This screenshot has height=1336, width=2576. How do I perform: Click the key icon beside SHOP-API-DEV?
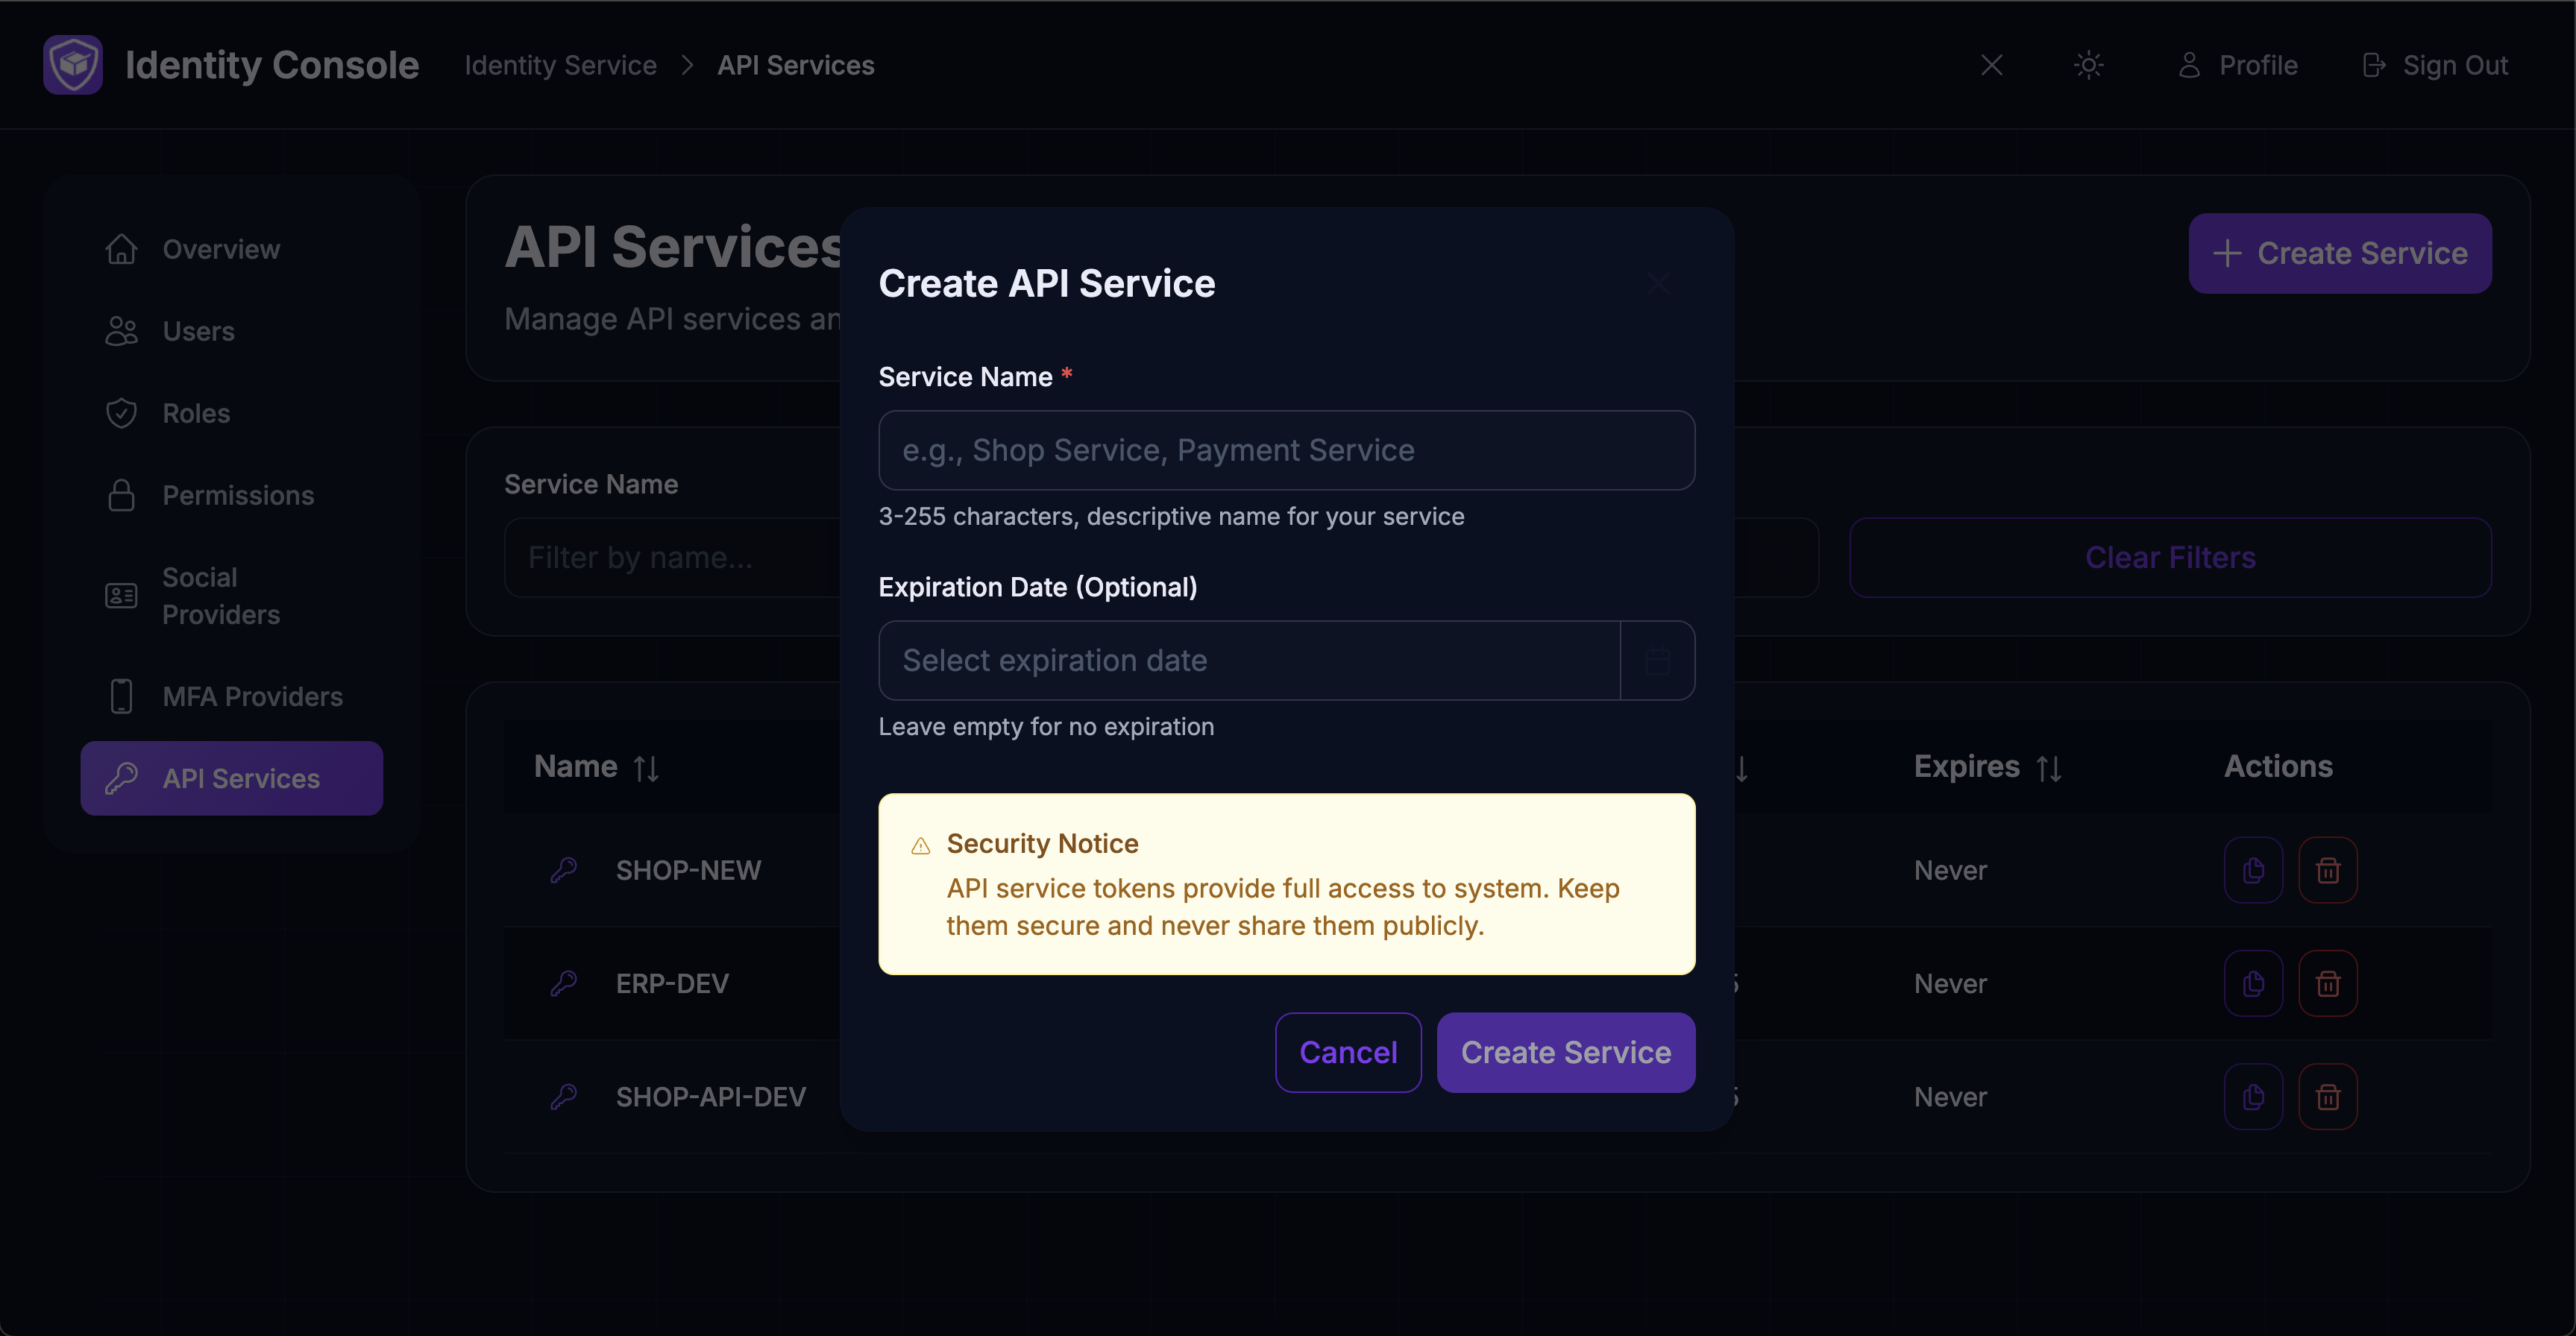click(565, 1096)
